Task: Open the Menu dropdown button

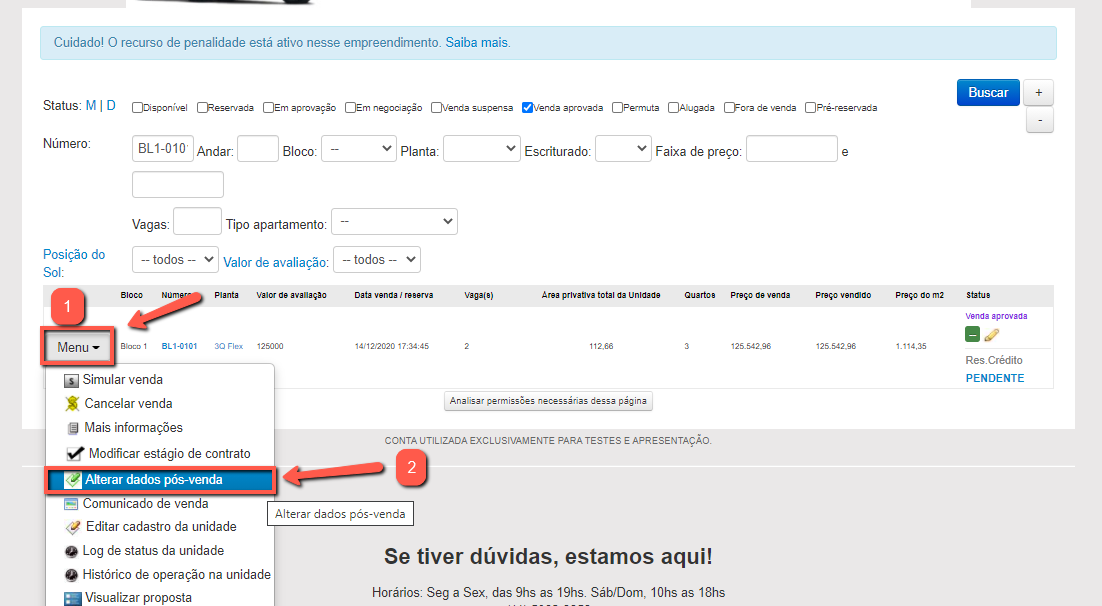Action: 79,347
